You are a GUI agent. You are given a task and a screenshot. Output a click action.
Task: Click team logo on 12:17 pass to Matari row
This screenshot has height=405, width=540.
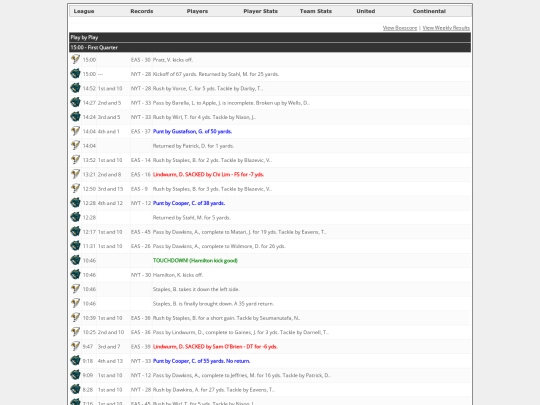tap(75, 232)
